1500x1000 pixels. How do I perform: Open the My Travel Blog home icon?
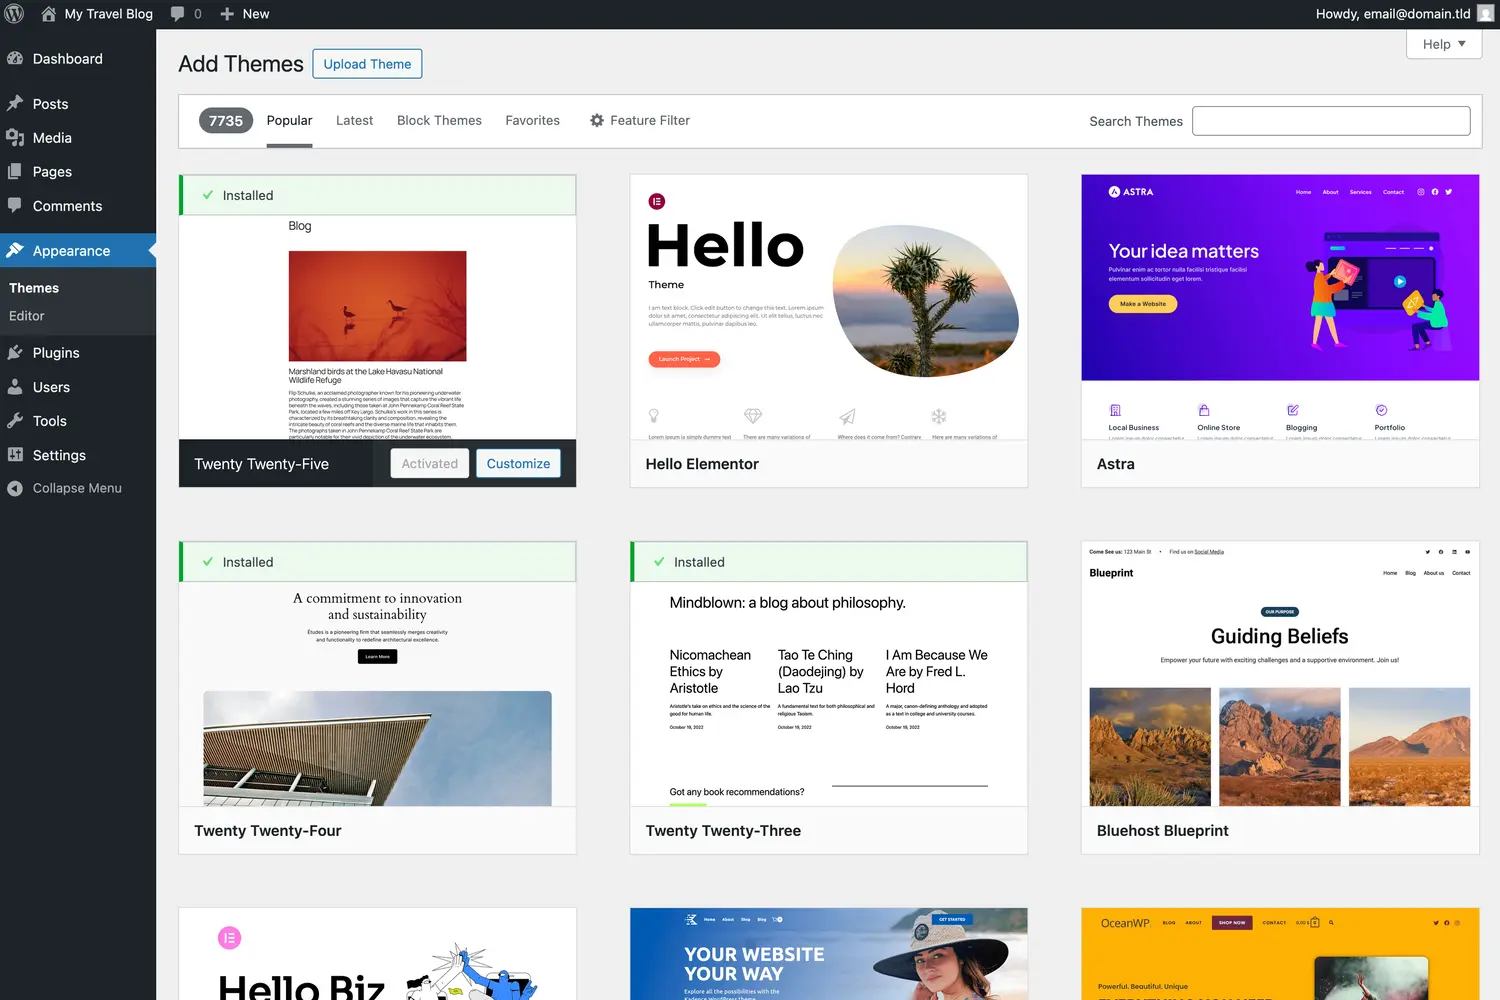(x=48, y=14)
